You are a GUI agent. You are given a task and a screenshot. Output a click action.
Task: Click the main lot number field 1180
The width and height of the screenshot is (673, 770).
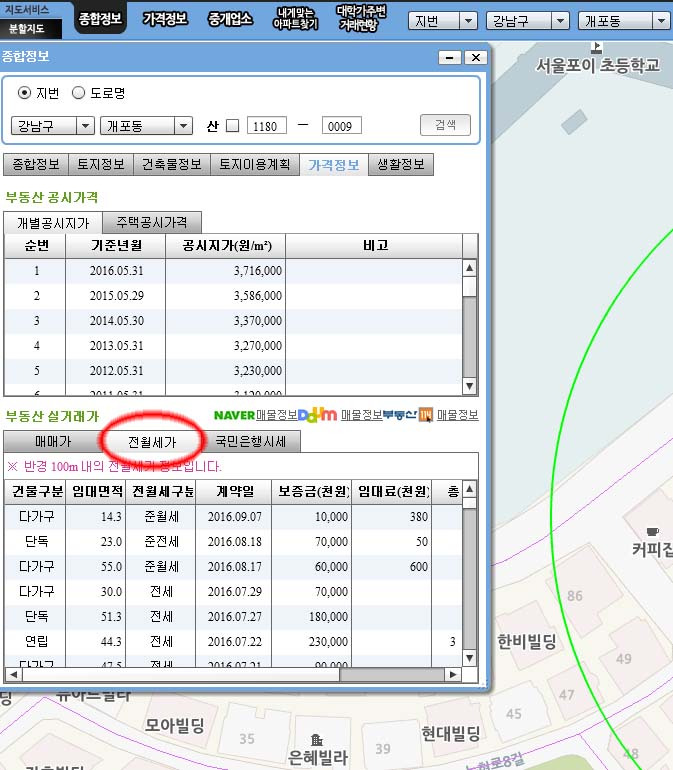click(x=266, y=126)
